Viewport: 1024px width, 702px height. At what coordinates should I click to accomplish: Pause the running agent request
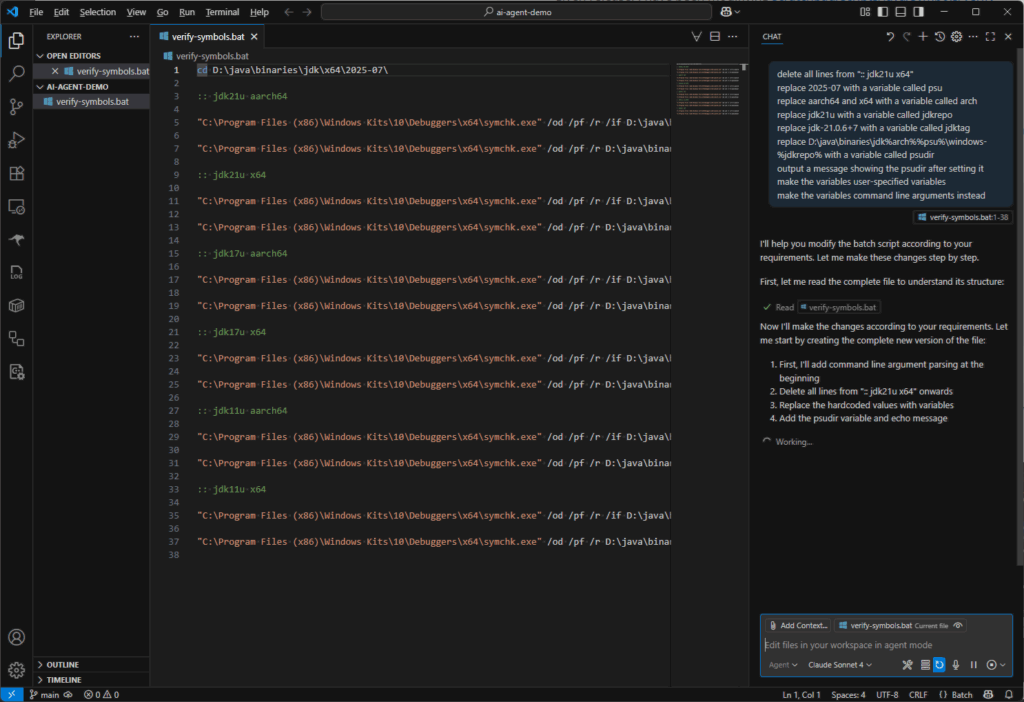(973, 665)
